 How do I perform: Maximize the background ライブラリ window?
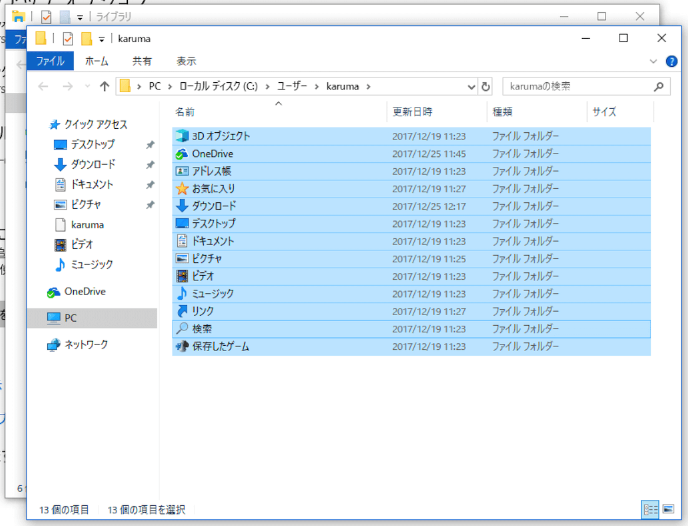tap(602, 16)
